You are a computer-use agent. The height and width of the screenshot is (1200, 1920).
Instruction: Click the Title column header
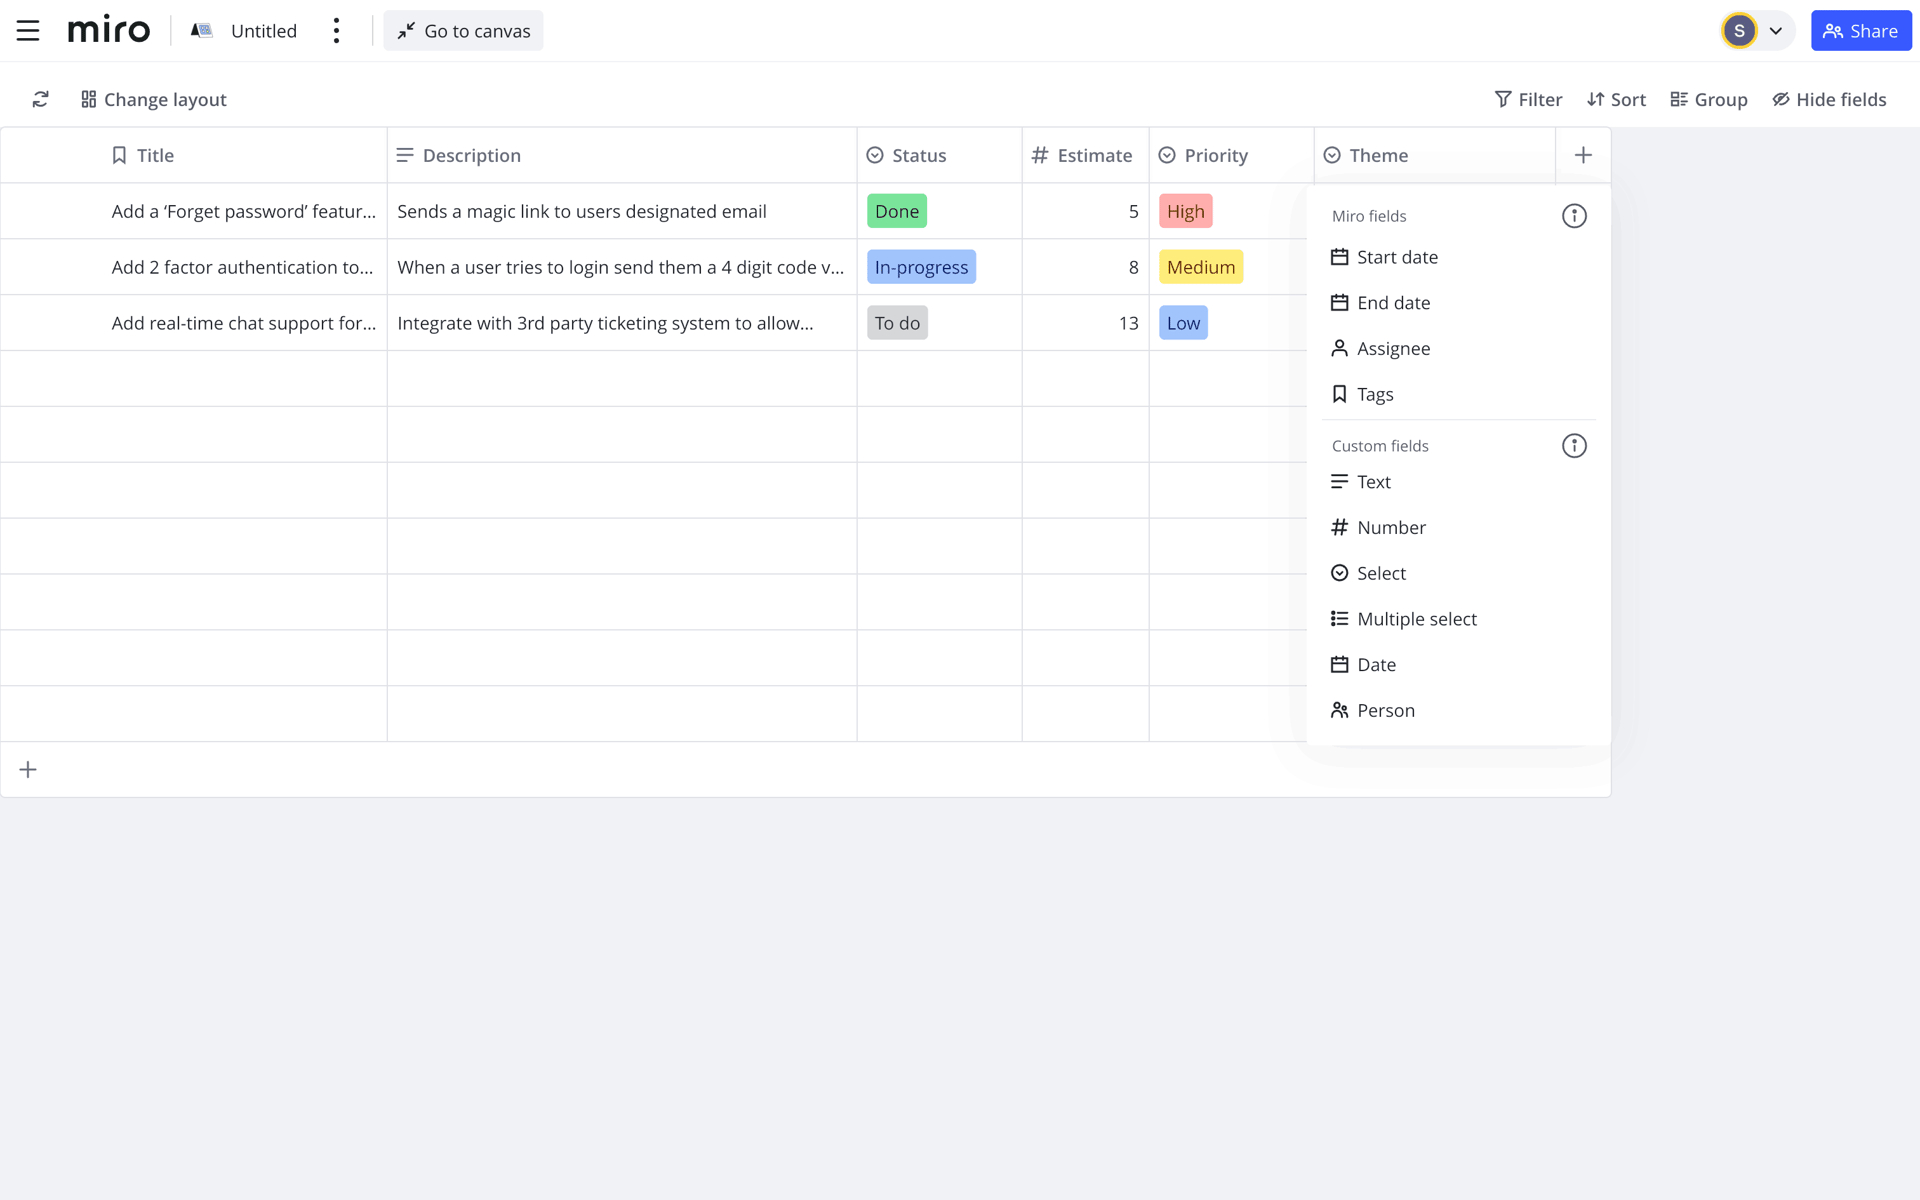(194, 155)
